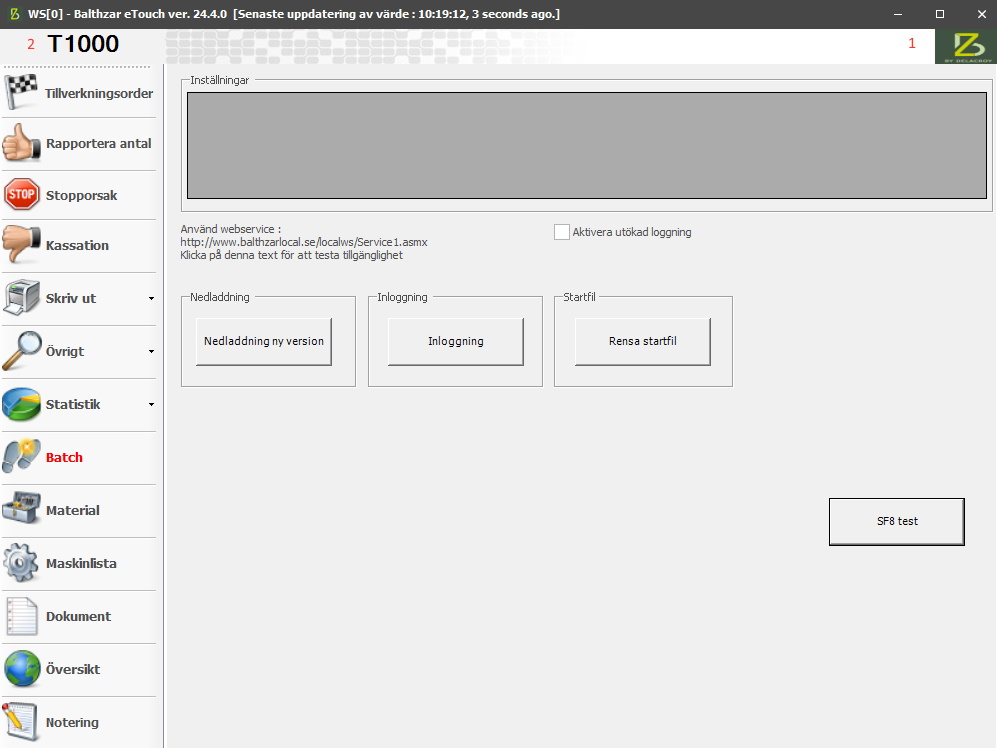Click the T1000 machine name heading
Screen dimensions: 997x748
83,44
